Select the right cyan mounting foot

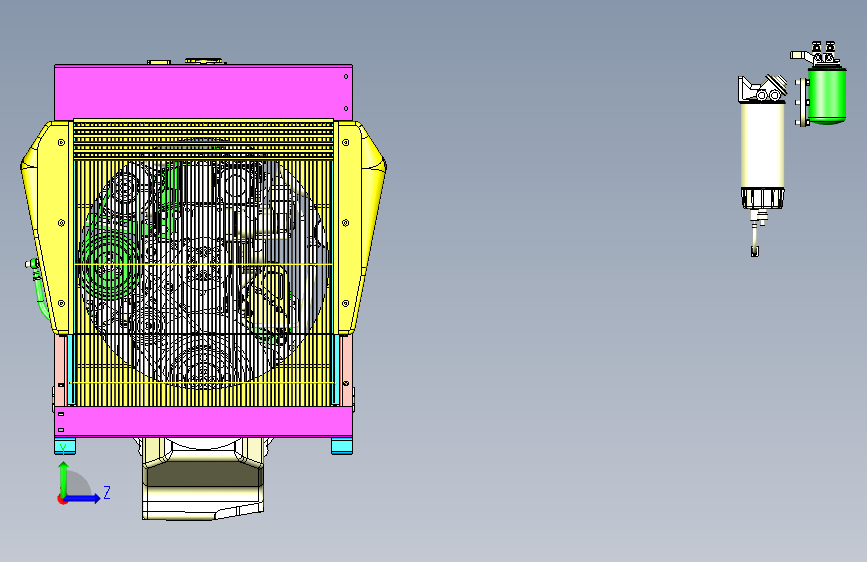(342, 446)
